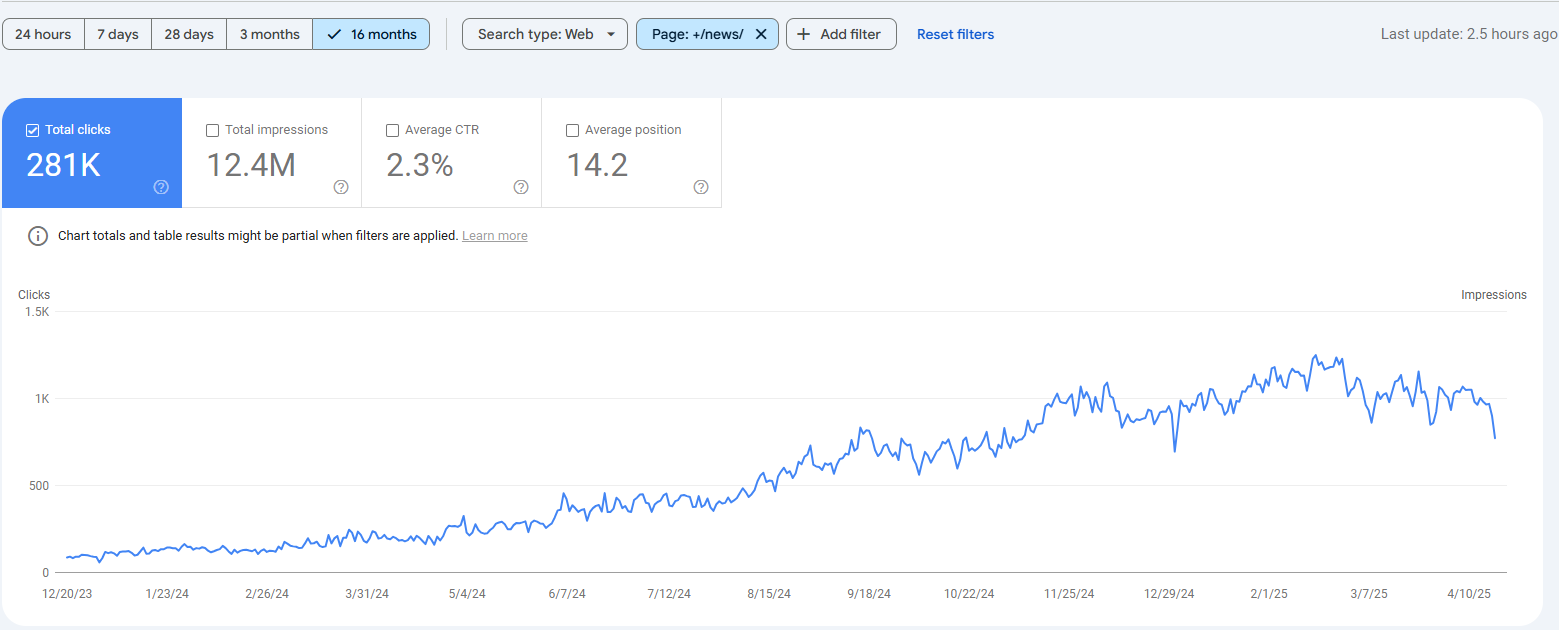Enable the Average CTR checkbox
1559x630 pixels.
click(x=392, y=130)
